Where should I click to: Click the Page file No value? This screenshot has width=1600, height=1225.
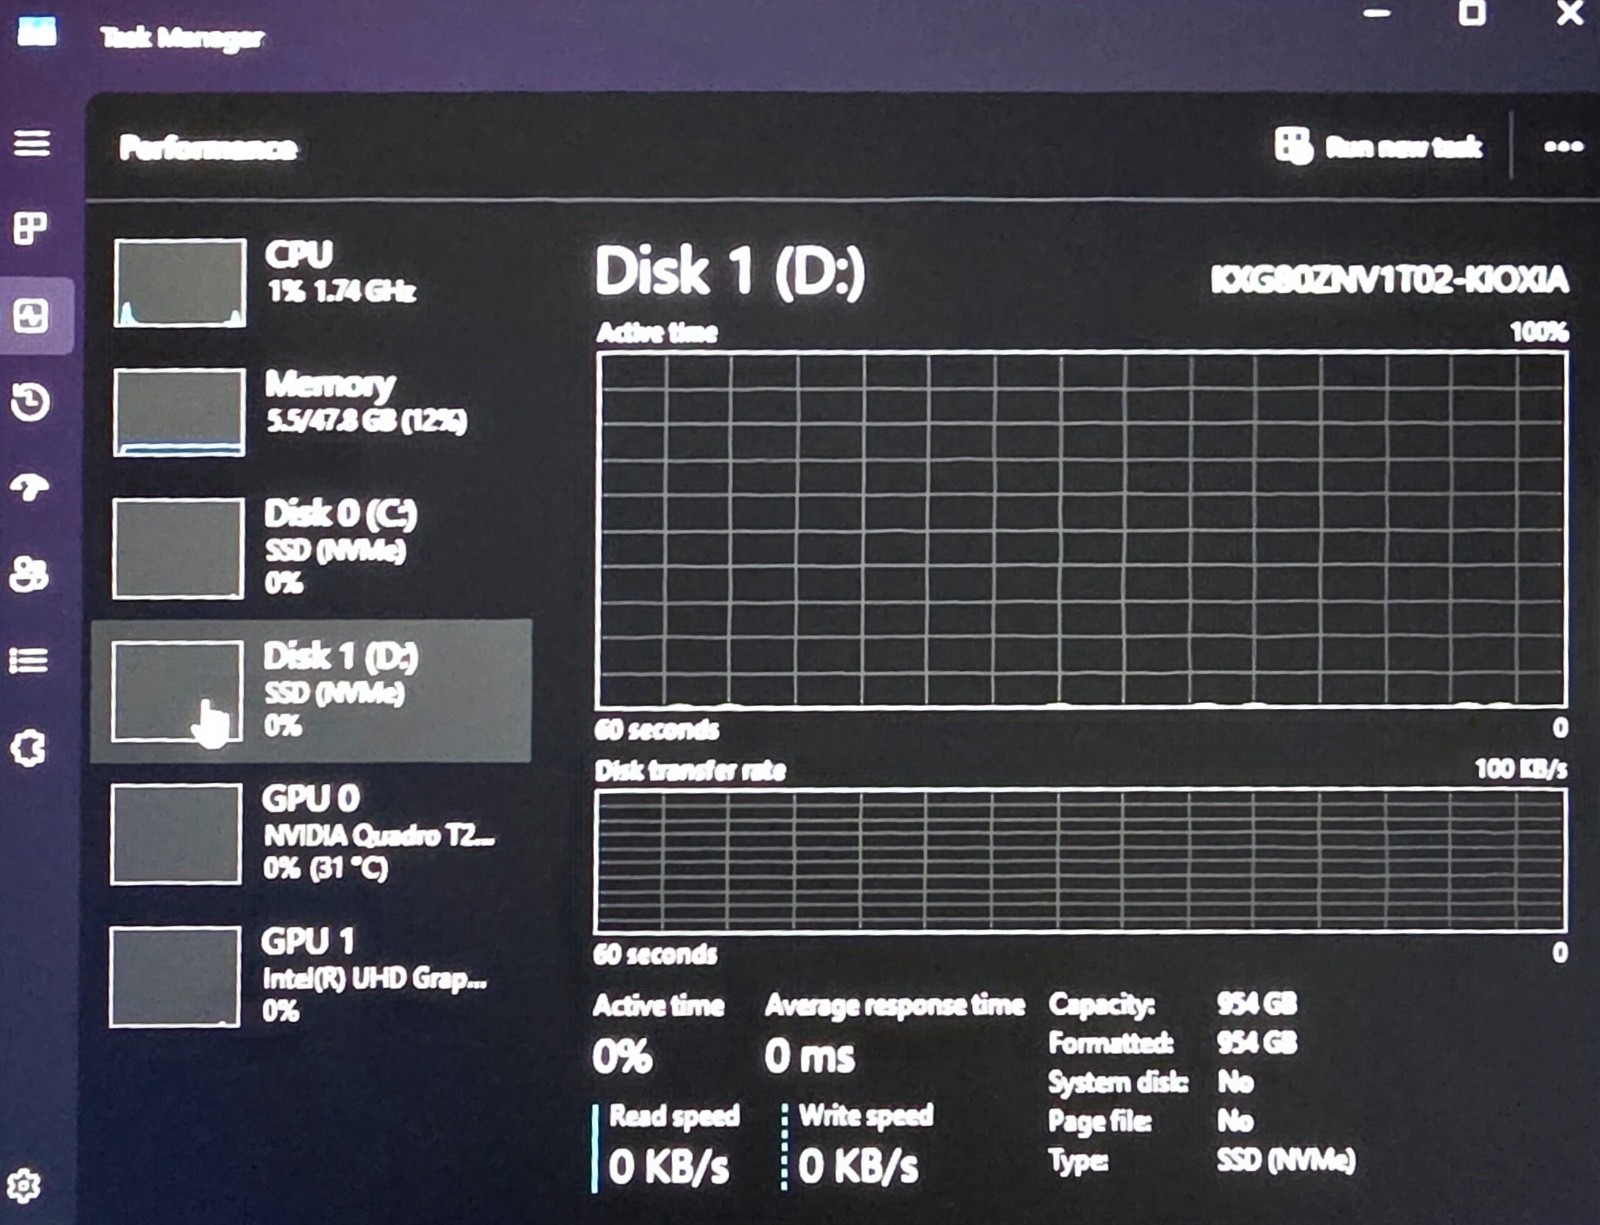(1235, 1120)
